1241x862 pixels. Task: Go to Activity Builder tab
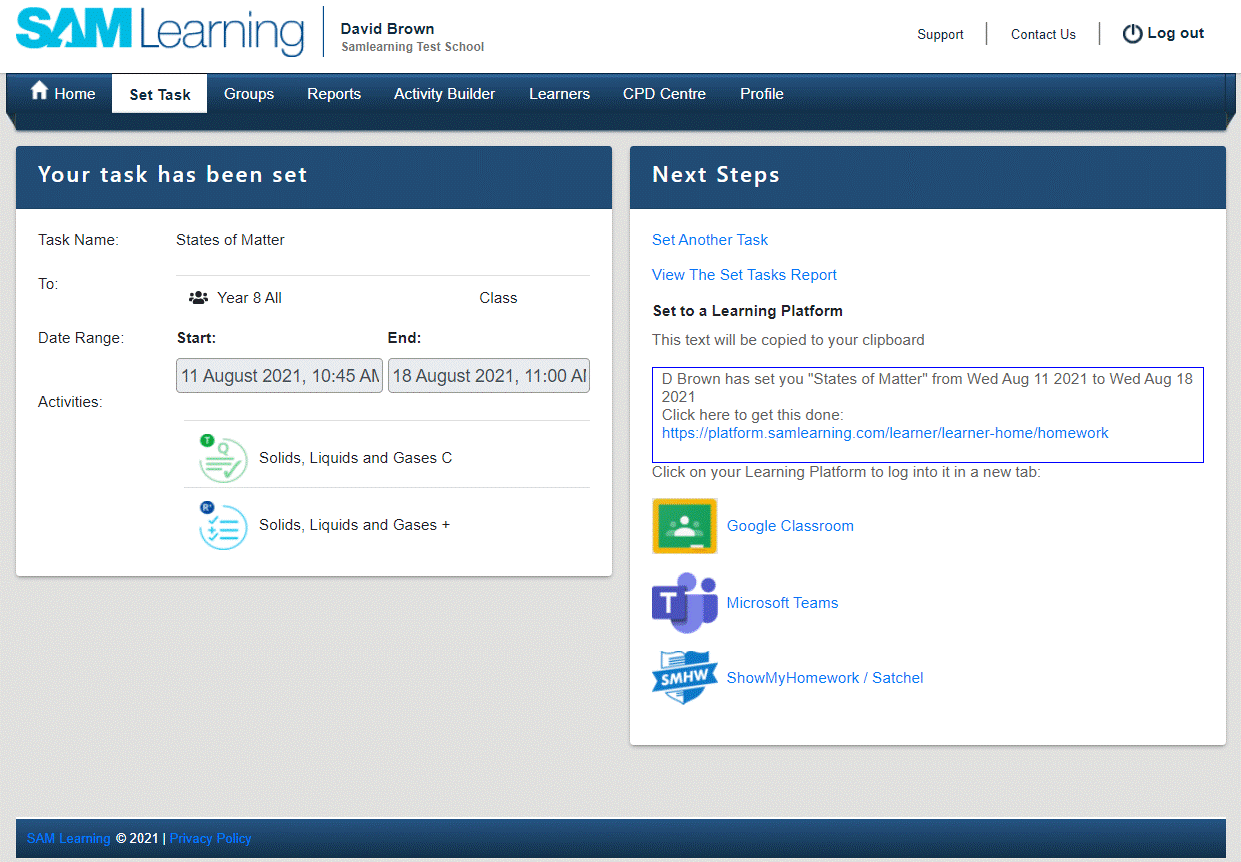click(x=444, y=94)
